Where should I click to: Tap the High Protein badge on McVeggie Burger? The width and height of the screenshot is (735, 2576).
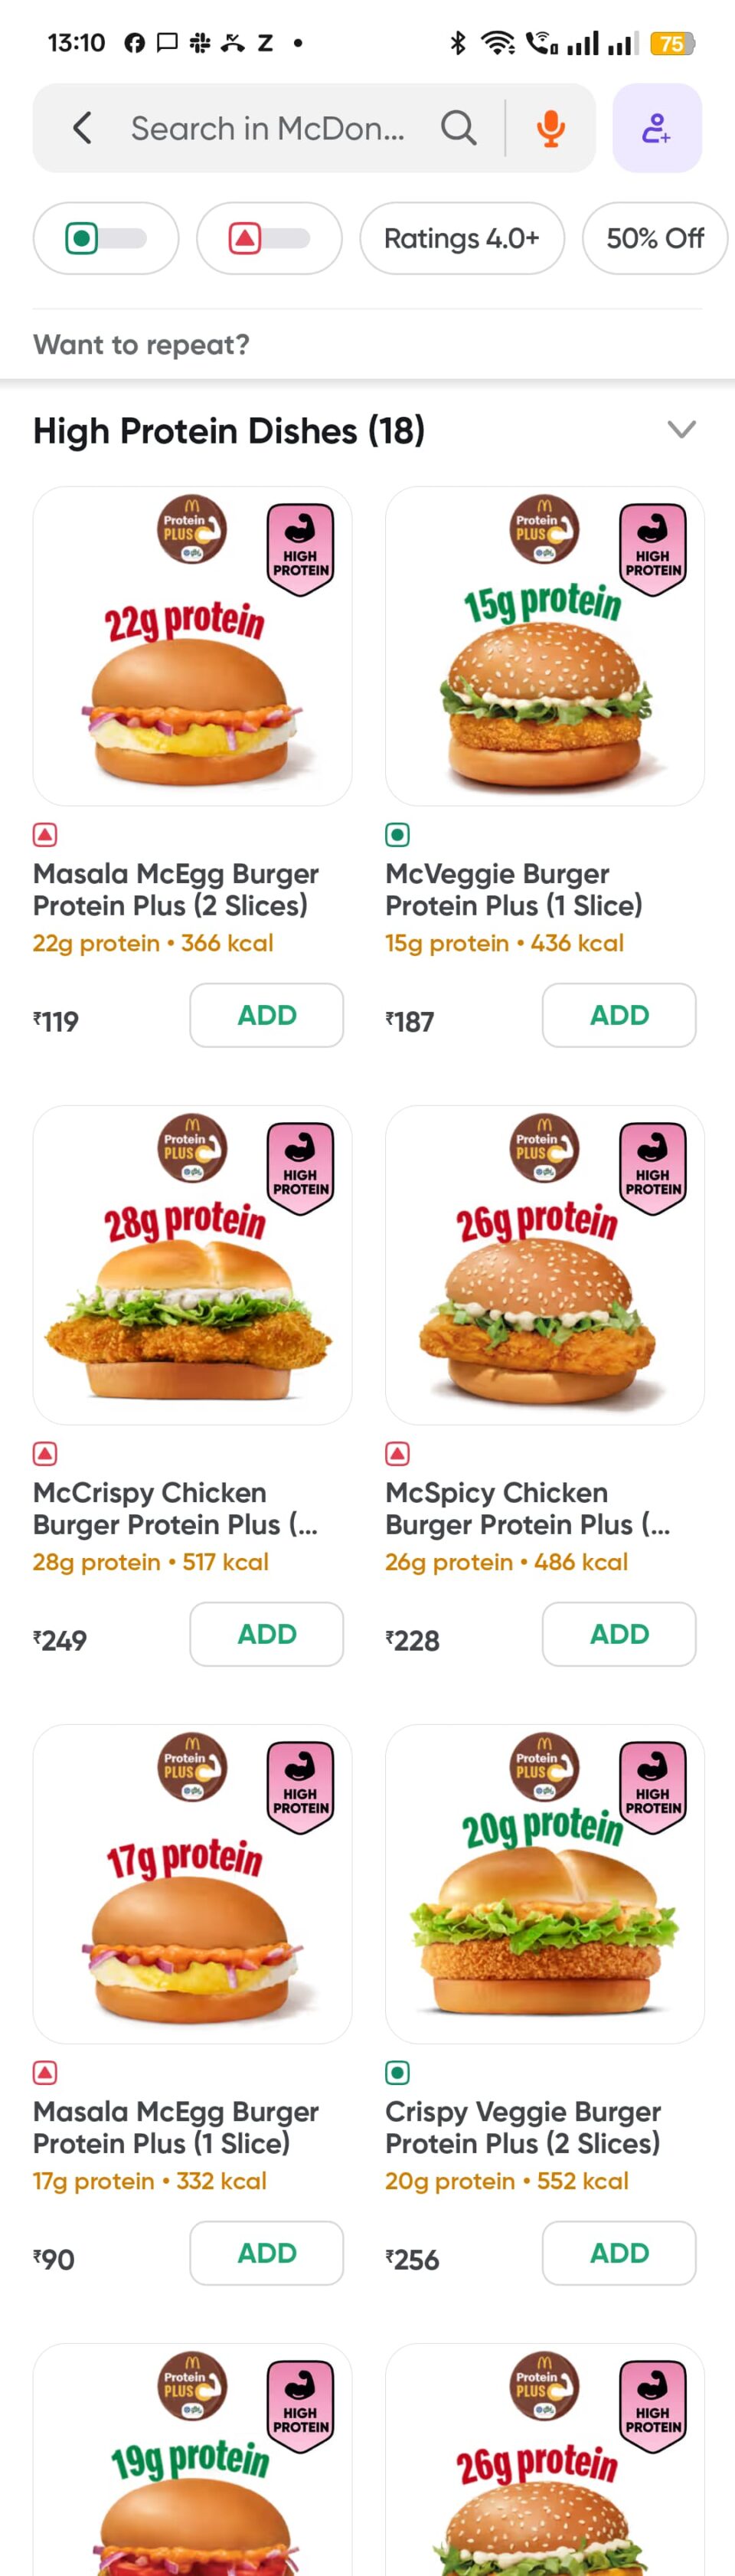tap(652, 549)
